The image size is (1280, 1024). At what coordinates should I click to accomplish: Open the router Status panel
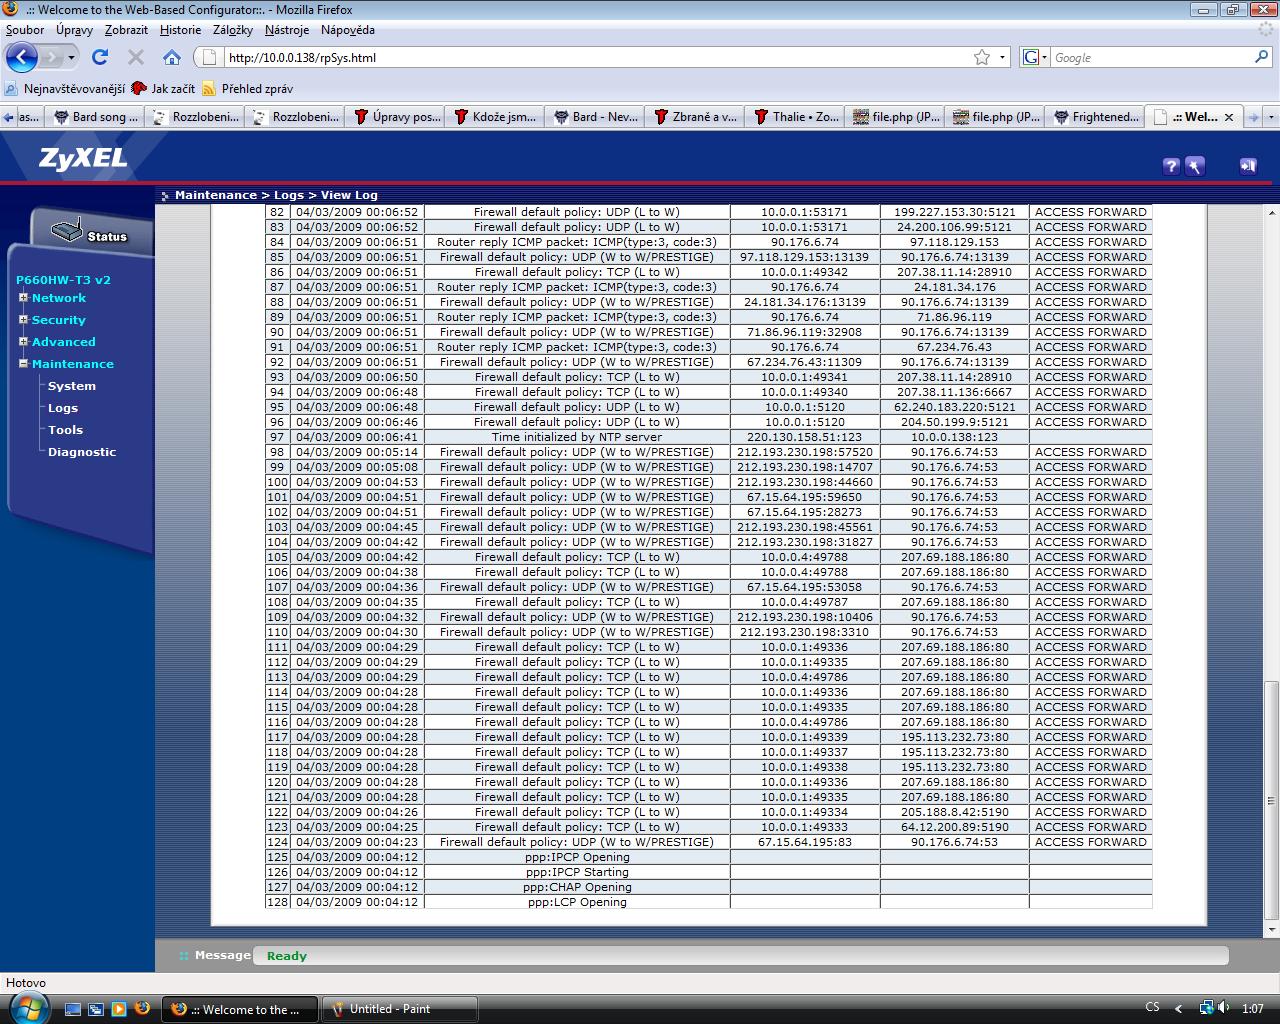(92, 234)
